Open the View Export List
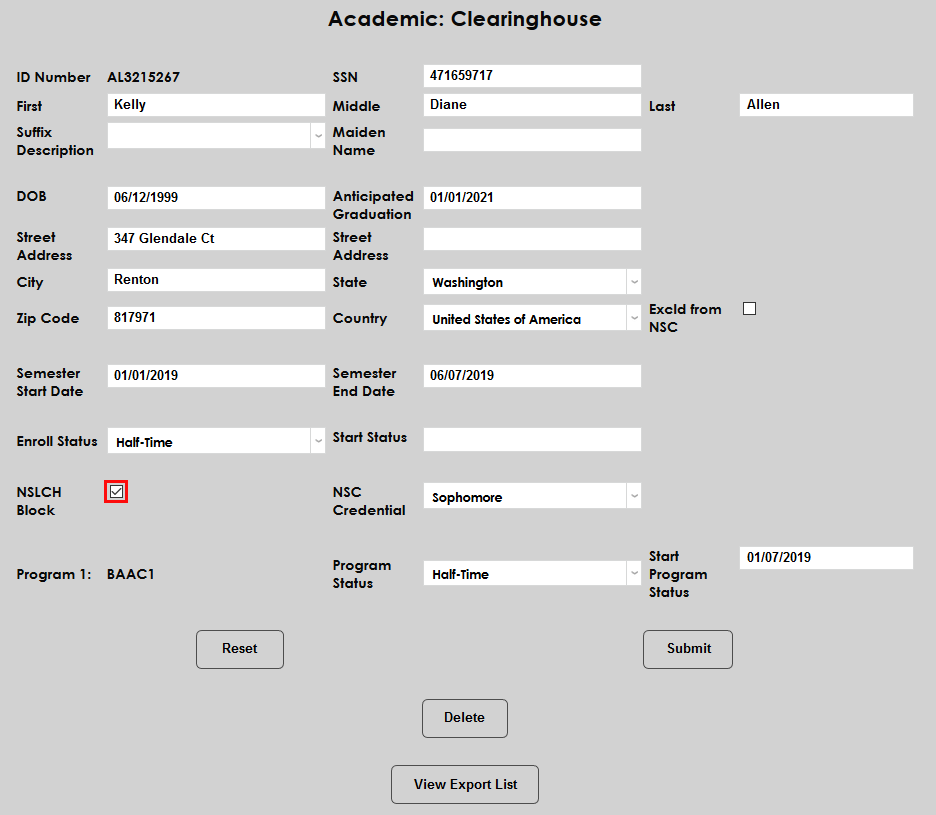 tap(464, 784)
